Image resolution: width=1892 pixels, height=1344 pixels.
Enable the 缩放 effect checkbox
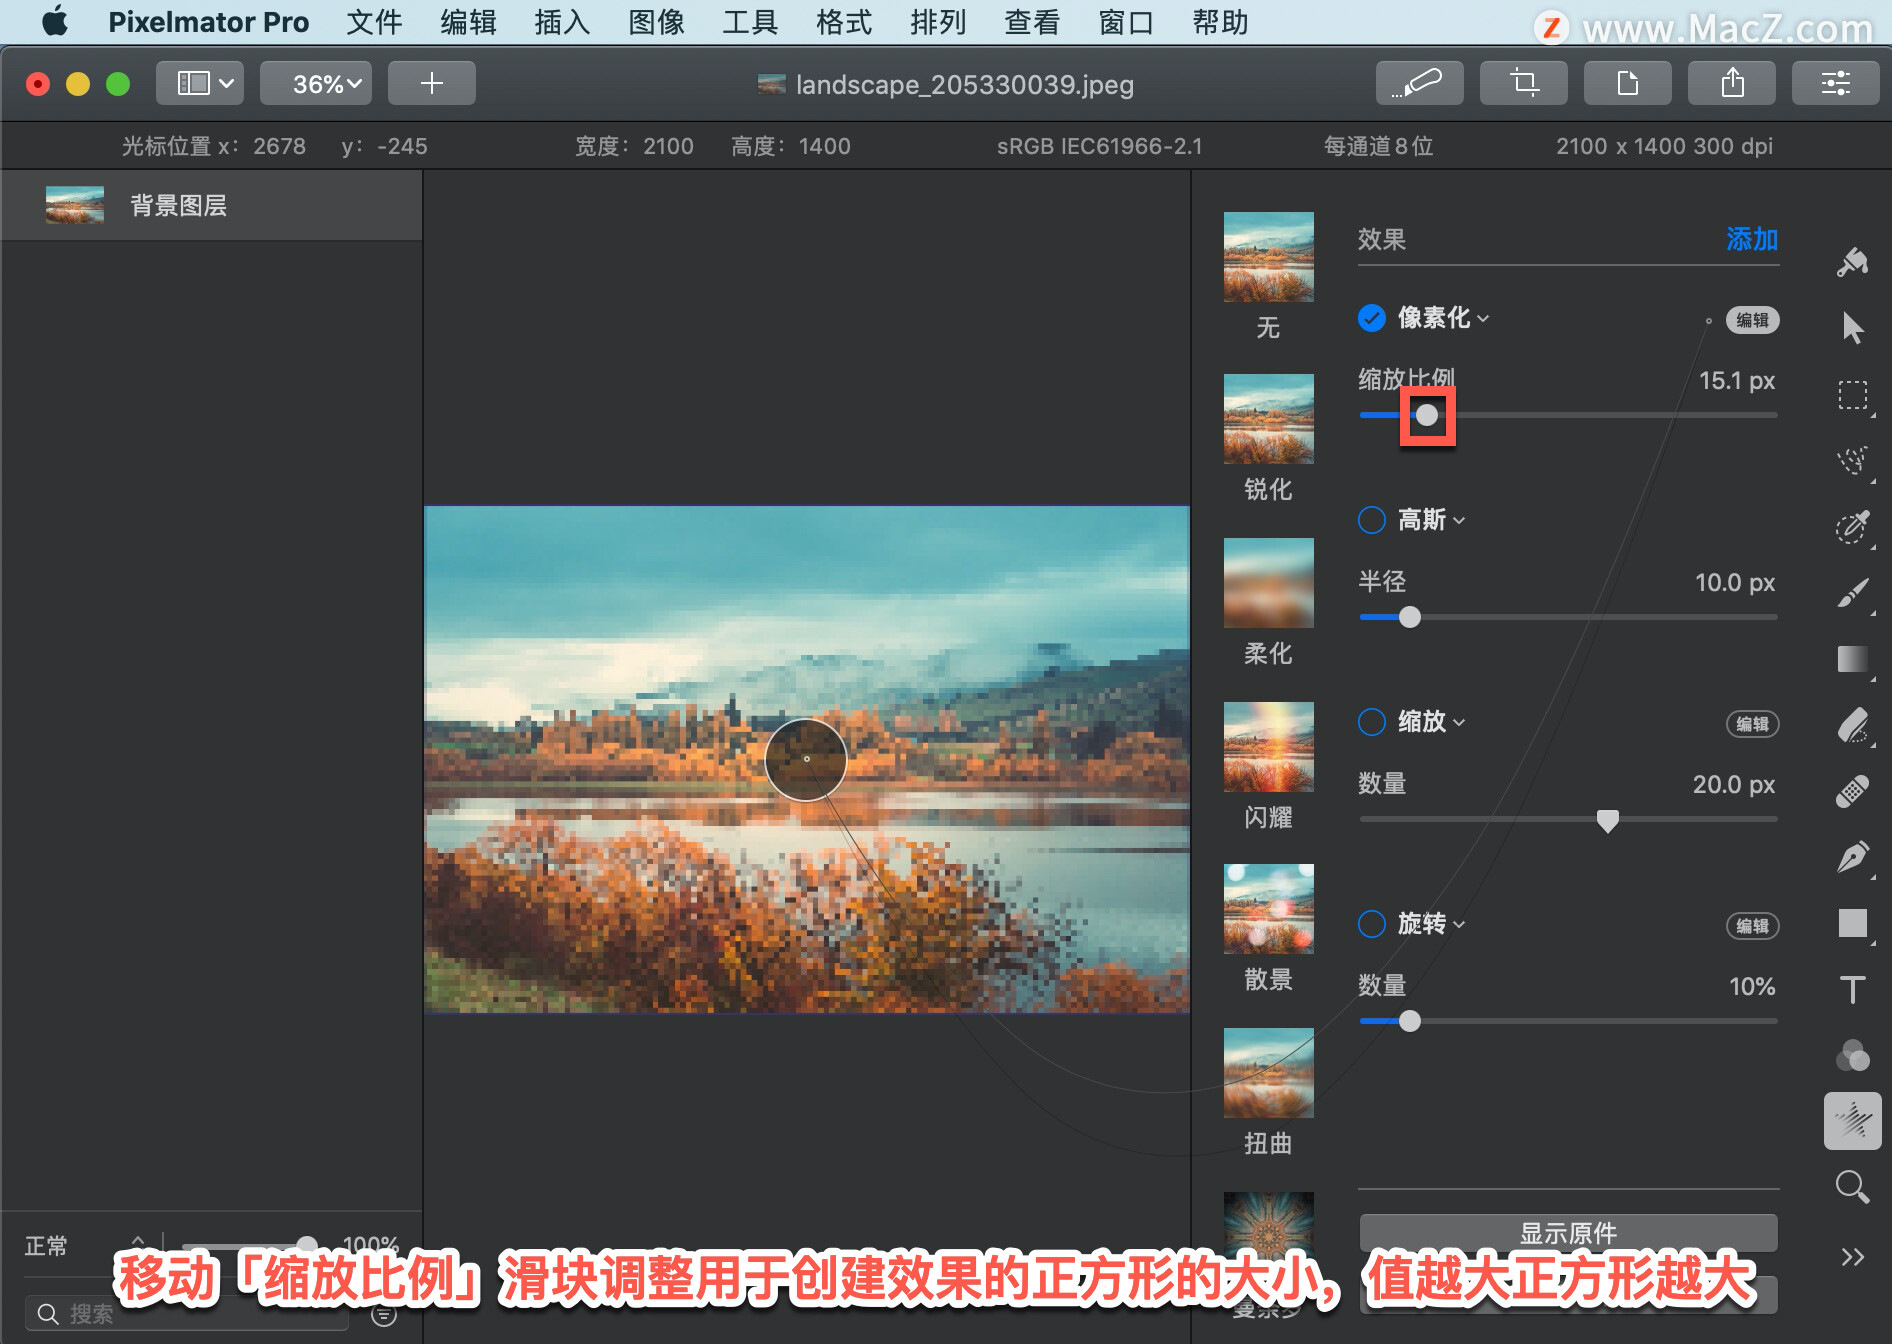[x=1372, y=722]
